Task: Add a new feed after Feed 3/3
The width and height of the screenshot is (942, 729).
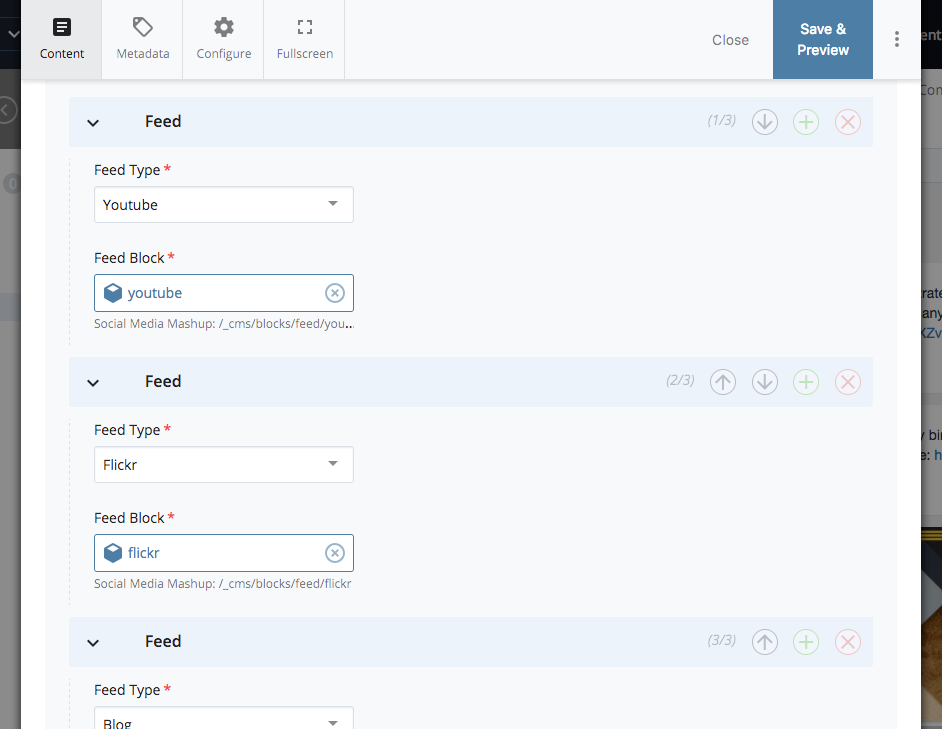Action: coord(806,642)
